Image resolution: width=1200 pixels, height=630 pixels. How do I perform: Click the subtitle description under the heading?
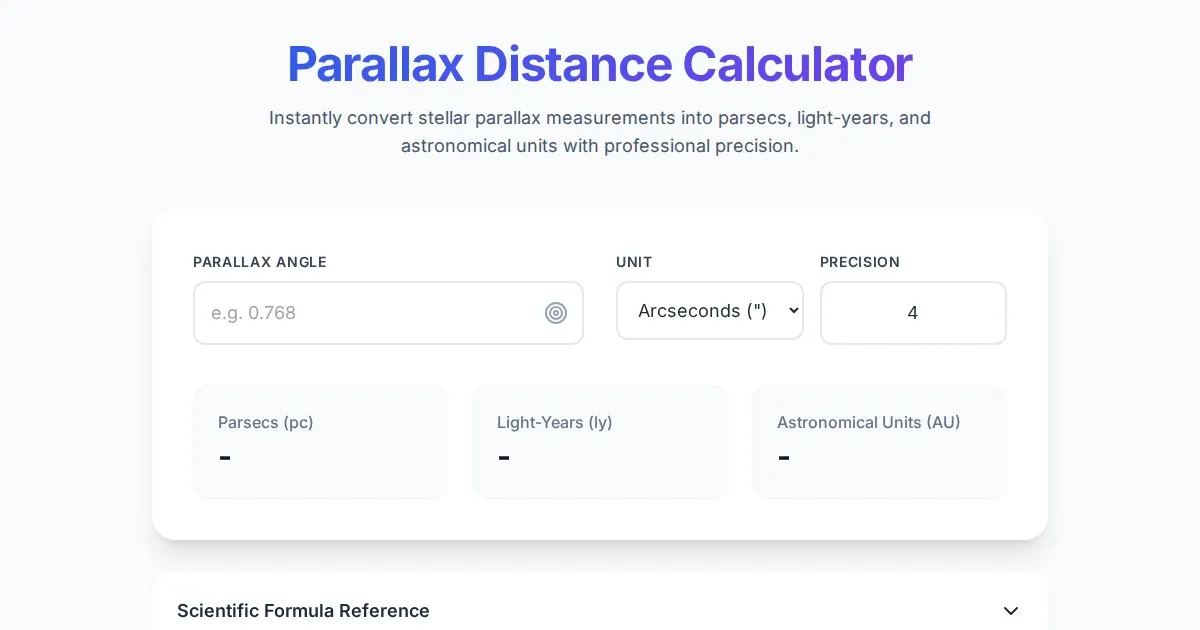[600, 132]
